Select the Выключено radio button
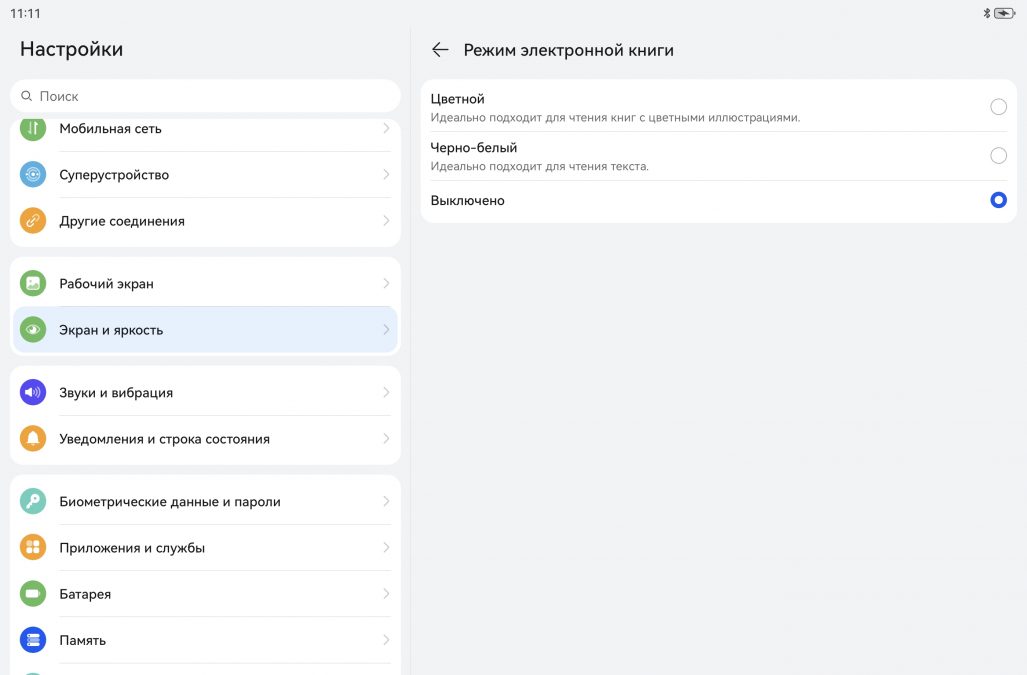The width and height of the screenshot is (1027, 675). click(x=998, y=200)
